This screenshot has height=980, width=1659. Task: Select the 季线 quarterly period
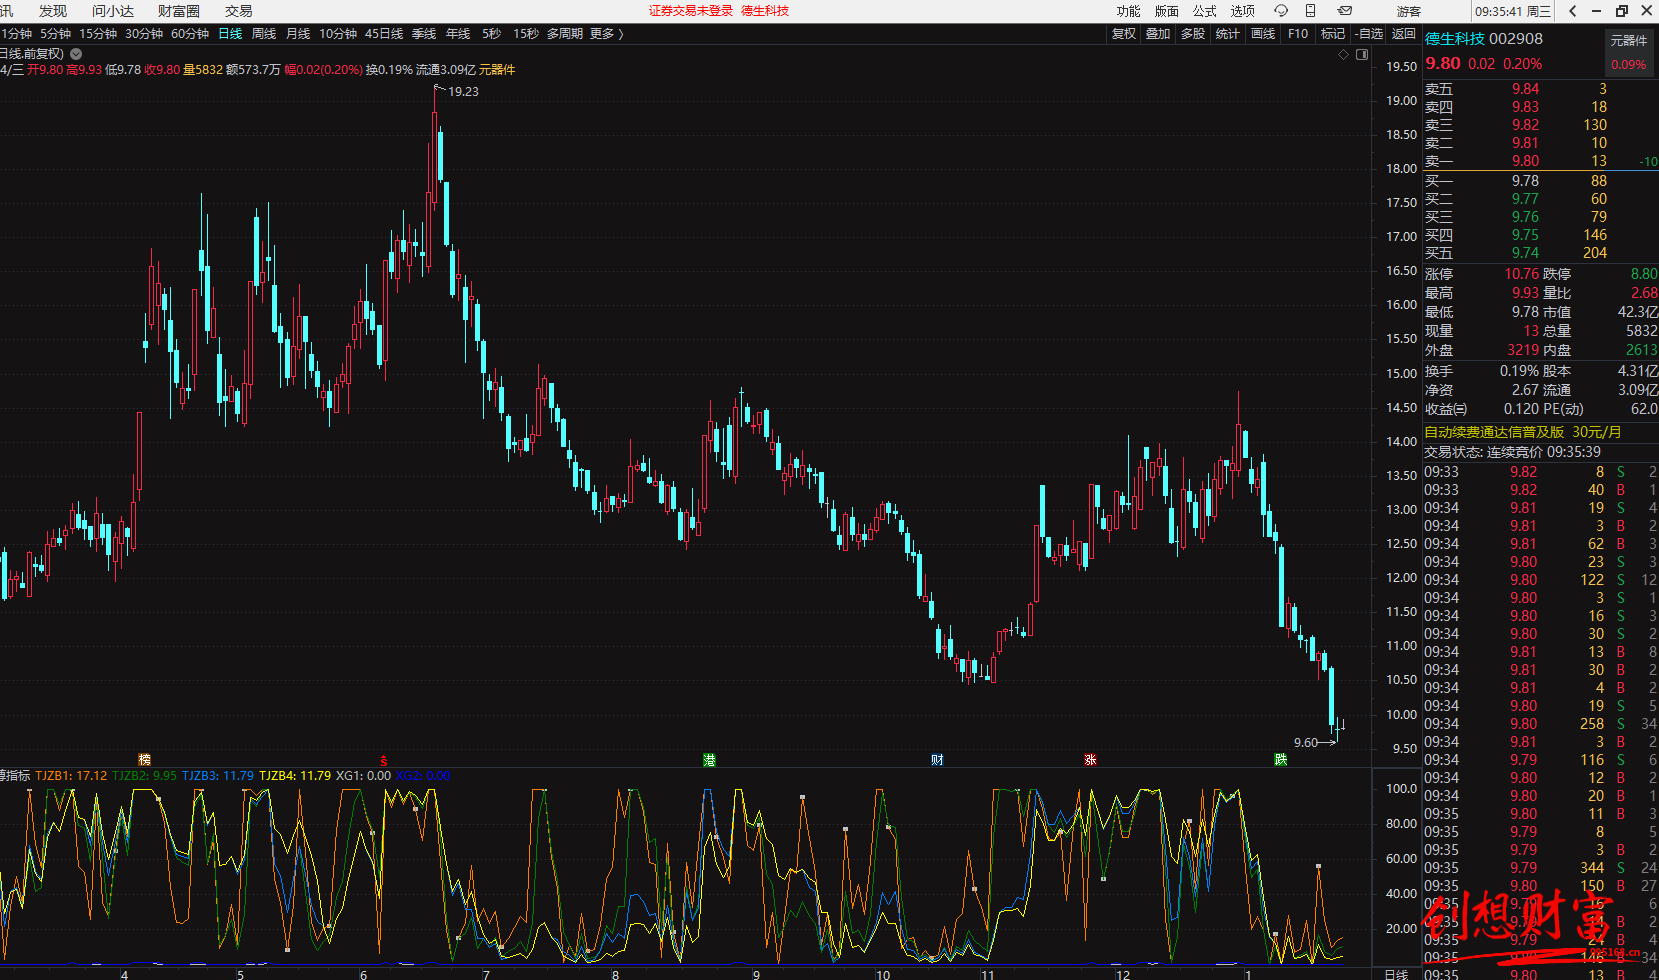[424, 34]
